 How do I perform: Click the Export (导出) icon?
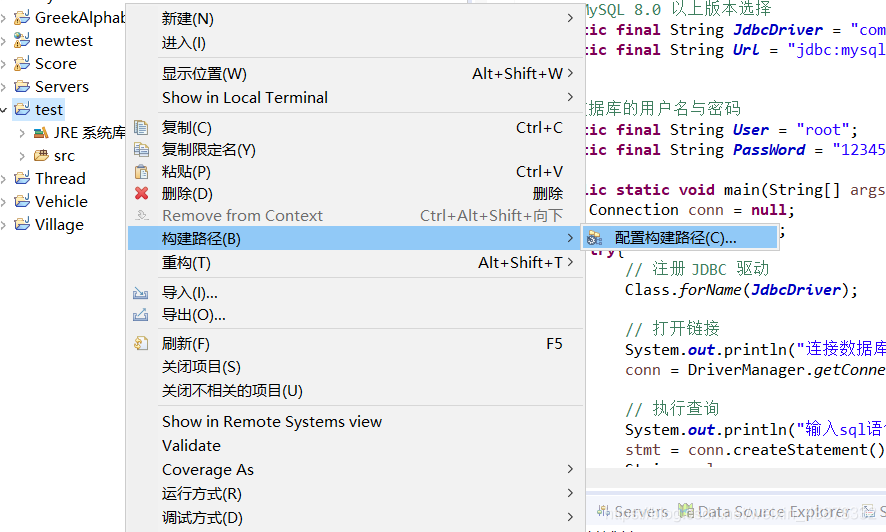click(x=141, y=315)
